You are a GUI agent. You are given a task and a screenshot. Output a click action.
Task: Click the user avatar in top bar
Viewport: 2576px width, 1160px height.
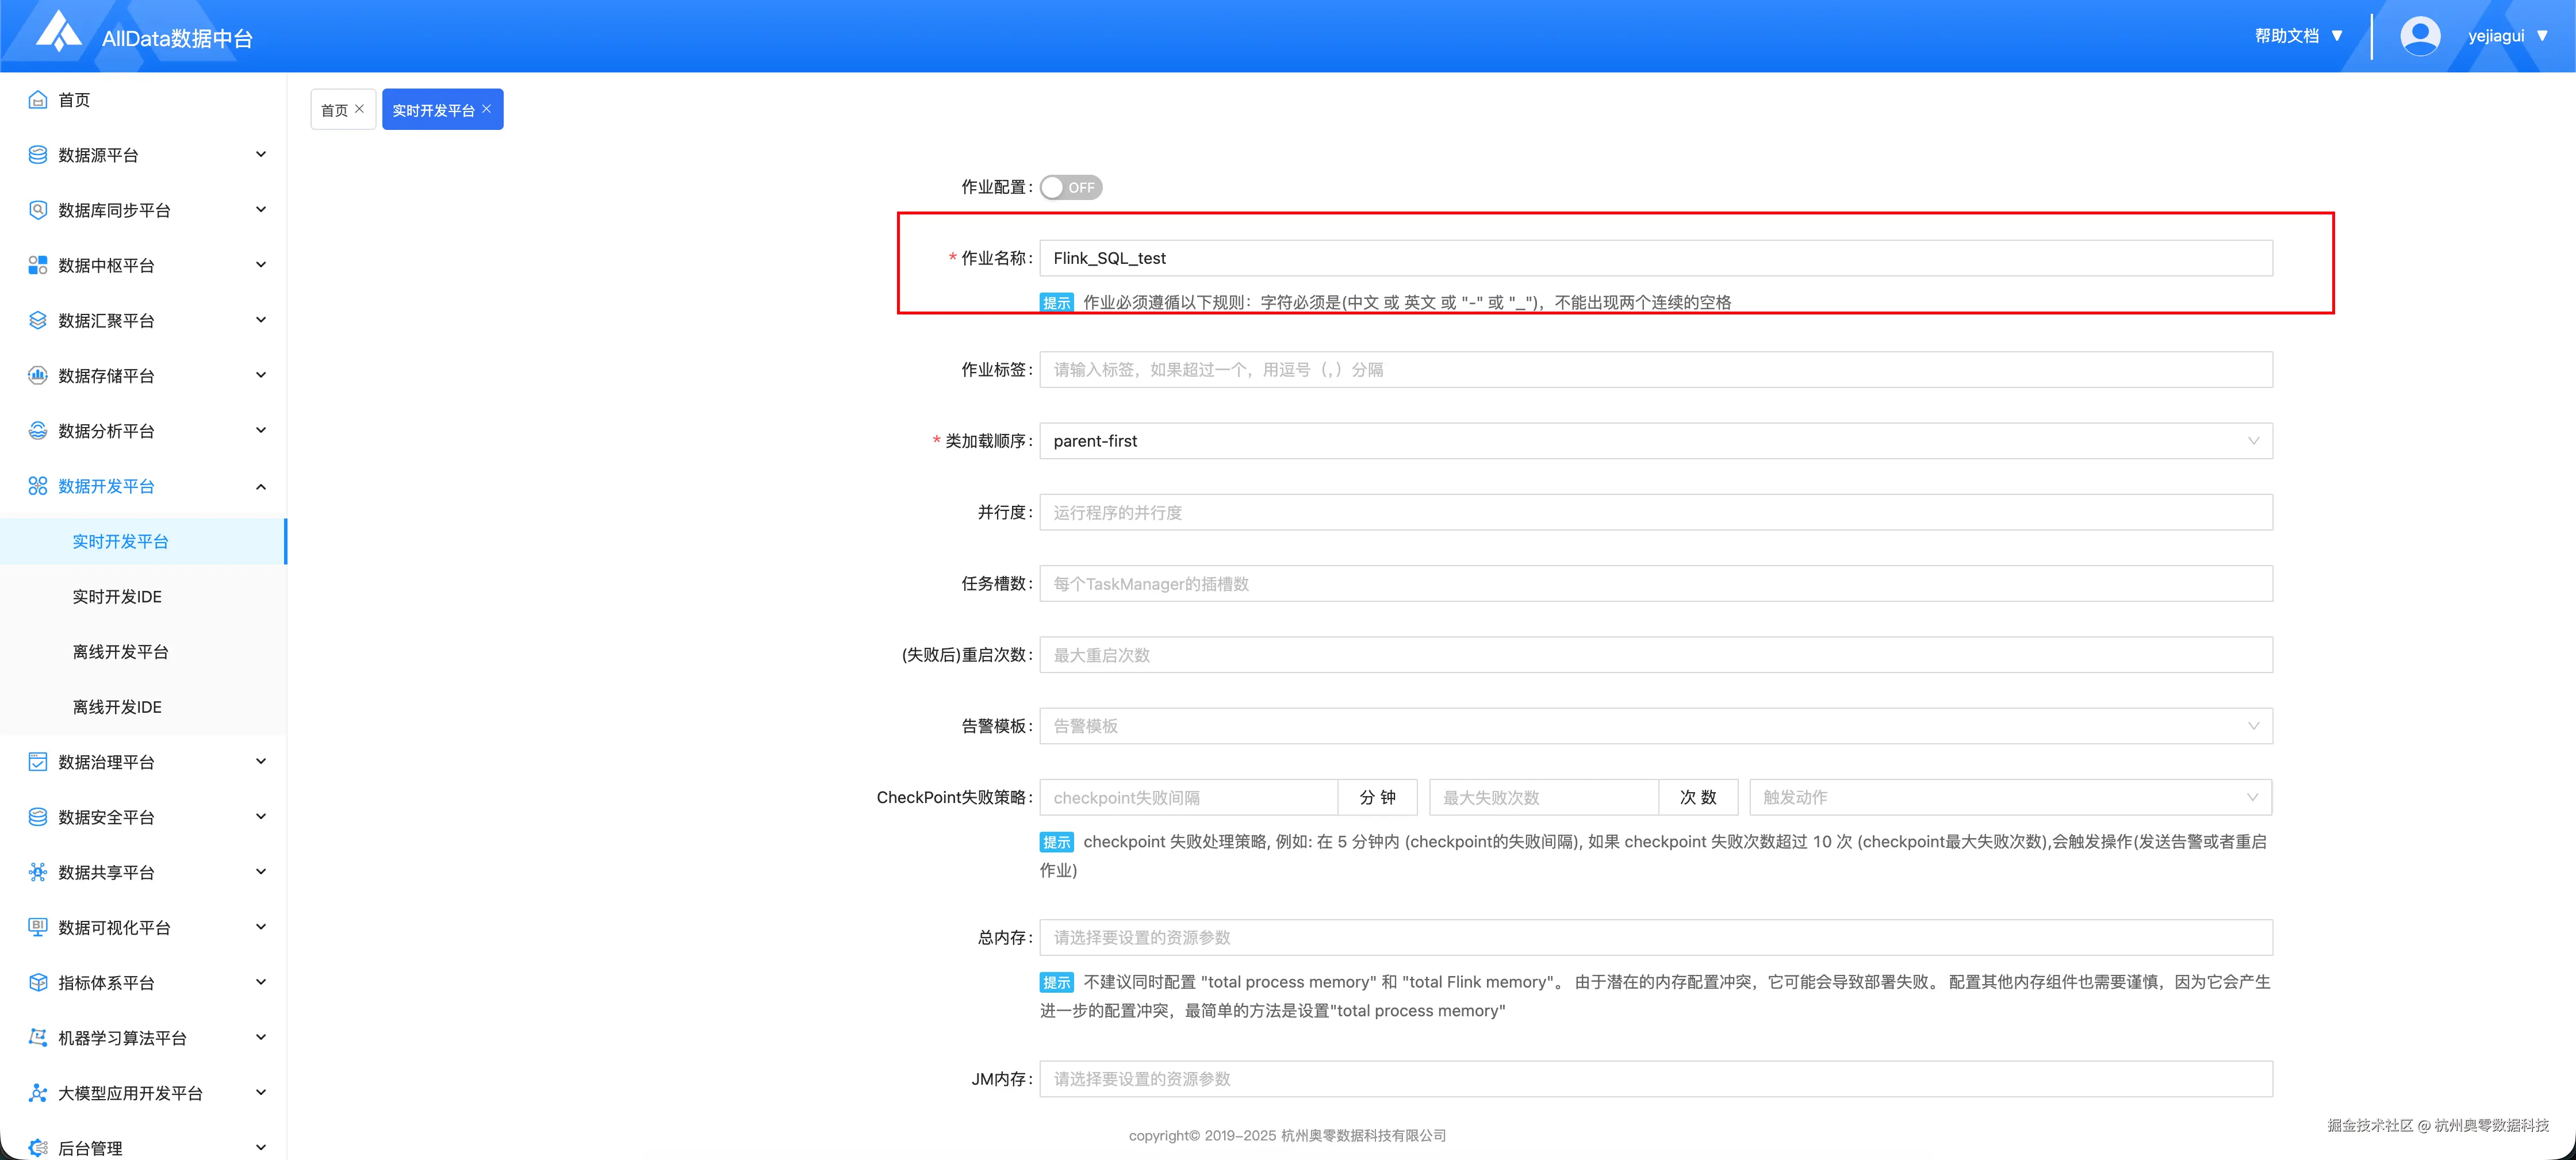pos(2420,35)
